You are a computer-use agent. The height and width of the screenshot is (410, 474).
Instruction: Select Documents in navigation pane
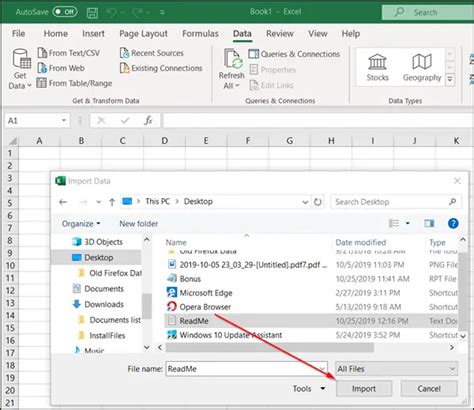coord(98,289)
